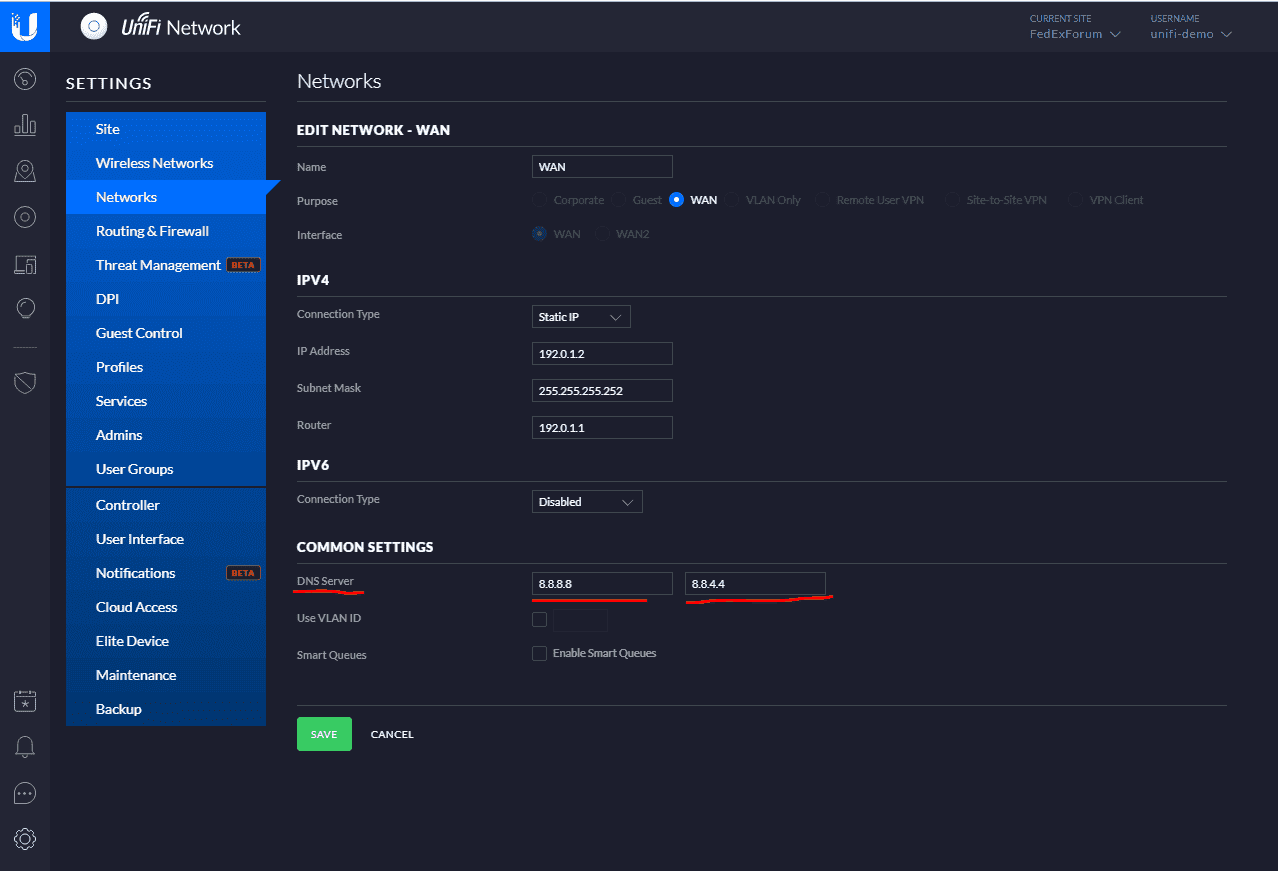Open the Clients icon in sidebar
The width and height of the screenshot is (1278, 871).
point(25,264)
